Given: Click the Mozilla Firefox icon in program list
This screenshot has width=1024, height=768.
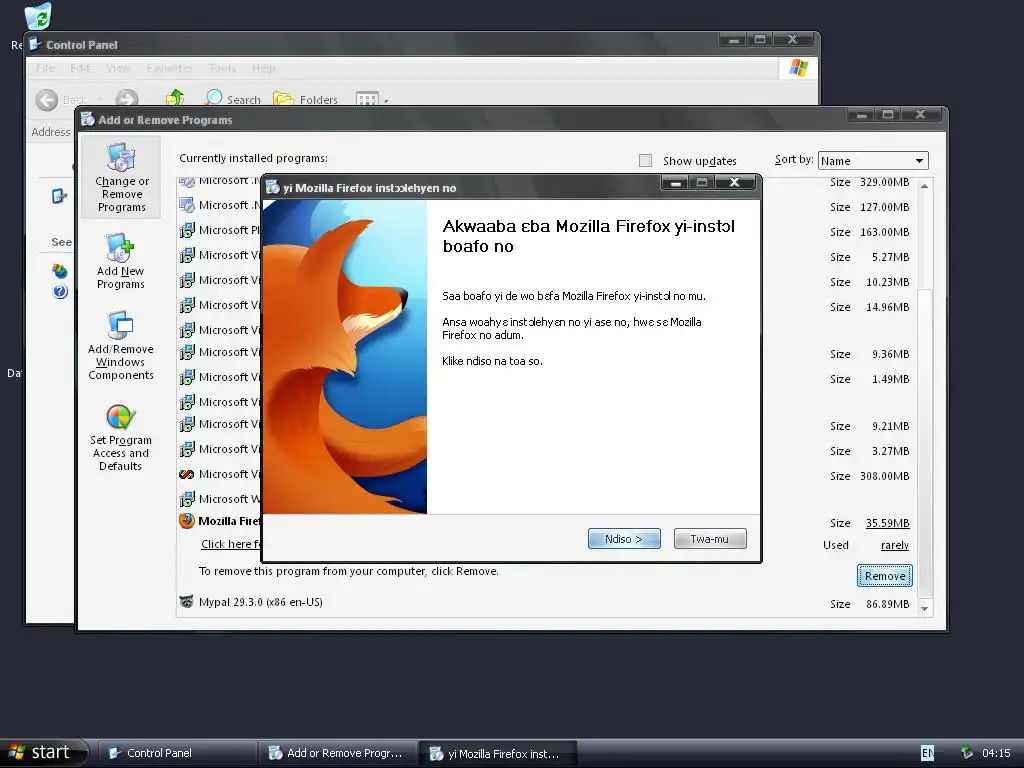Looking at the screenshot, I should coord(187,520).
